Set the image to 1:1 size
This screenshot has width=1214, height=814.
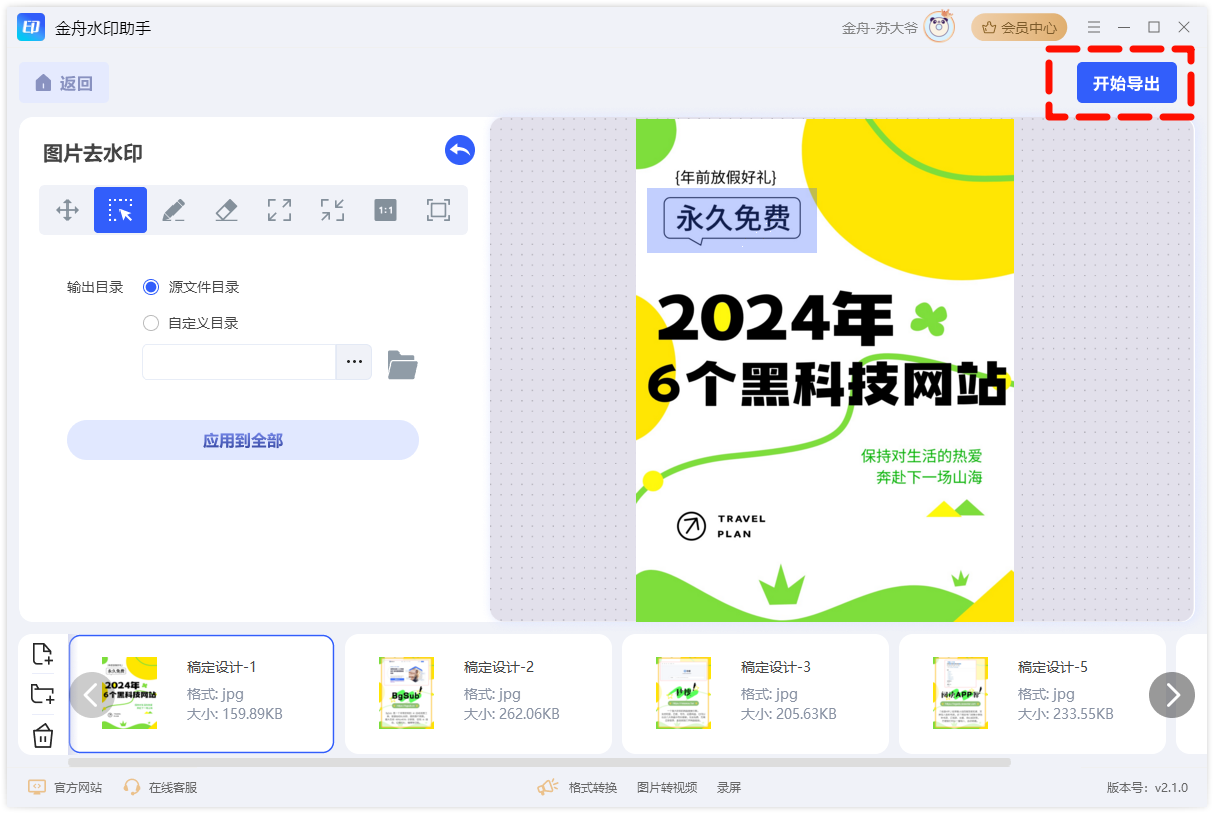(385, 210)
